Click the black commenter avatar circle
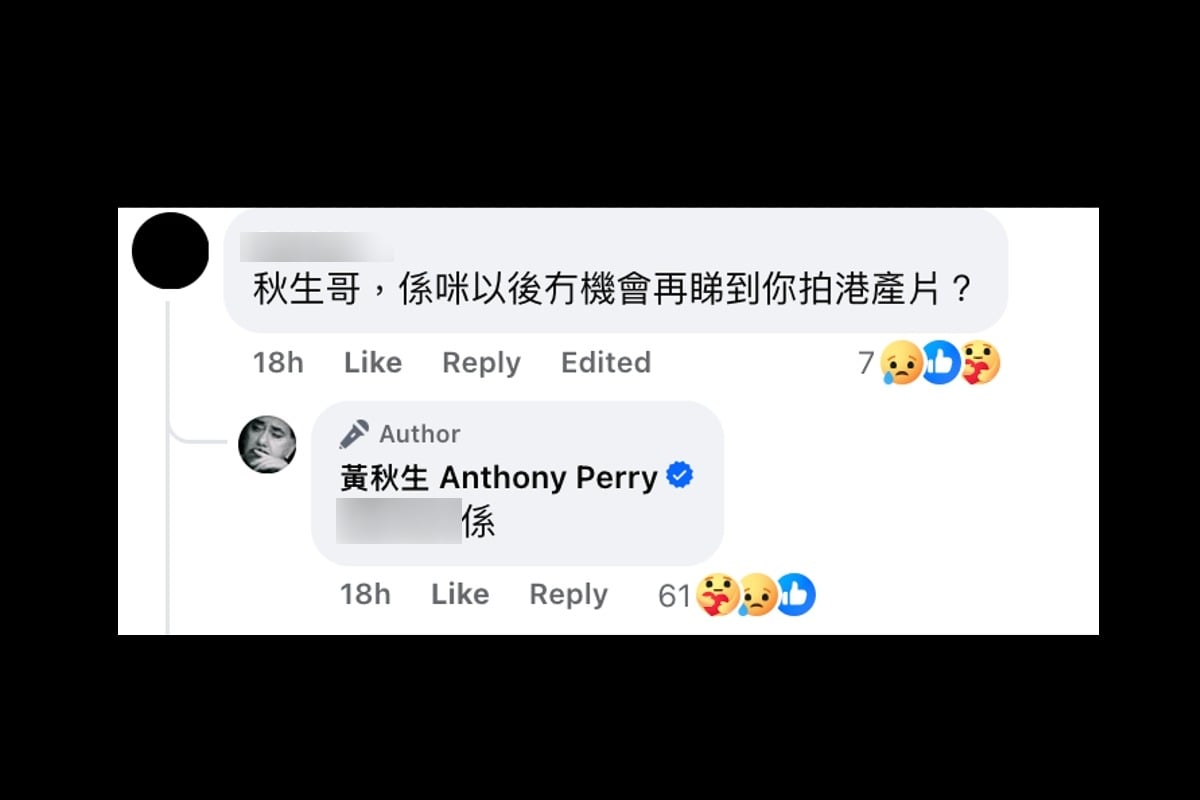 point(170,250)
